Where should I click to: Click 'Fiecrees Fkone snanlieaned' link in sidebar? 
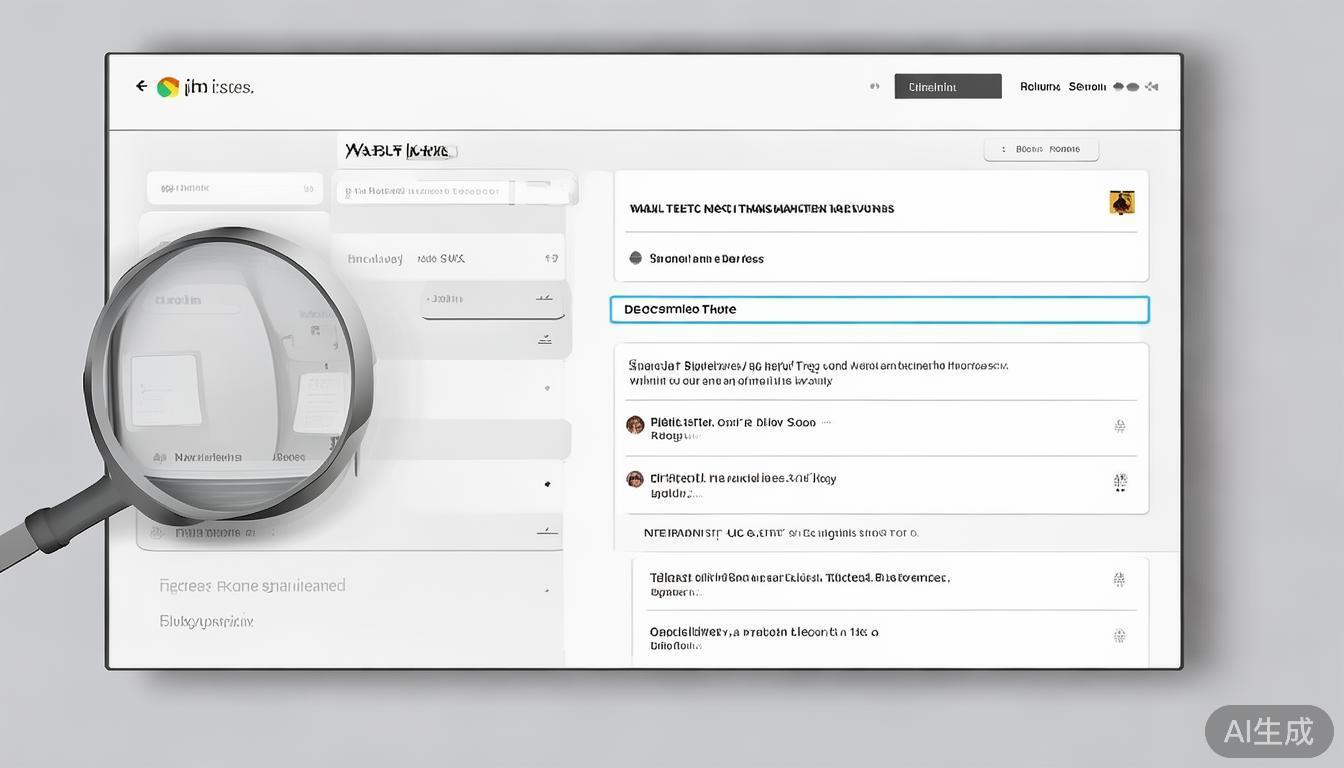coord(252,586)
